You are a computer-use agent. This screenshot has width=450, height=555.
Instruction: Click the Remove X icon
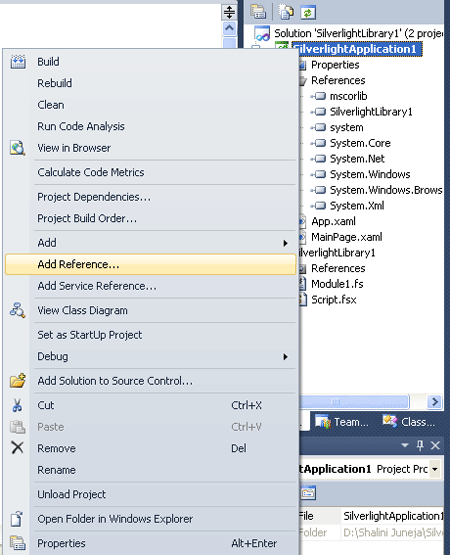[17, 447]
